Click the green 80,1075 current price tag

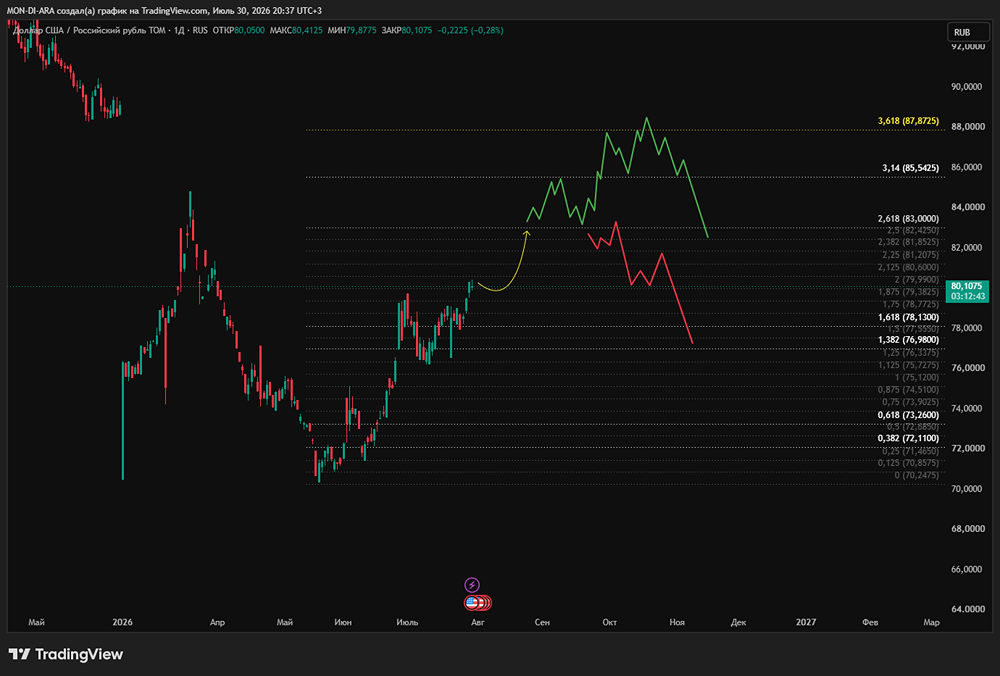click(967, 291)
